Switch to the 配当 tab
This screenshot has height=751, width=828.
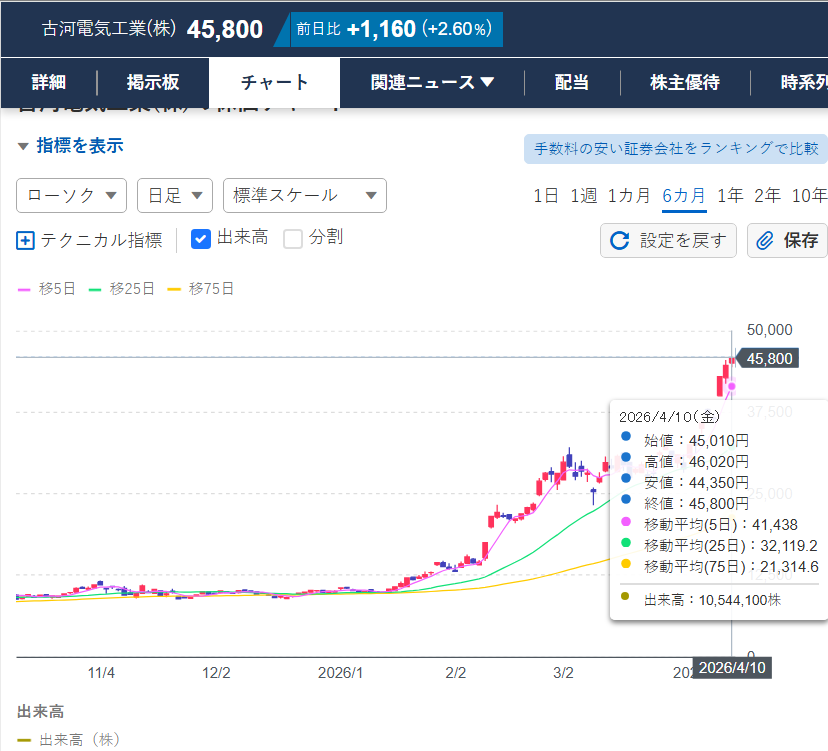pyautogui.click(x=571, y=82)
